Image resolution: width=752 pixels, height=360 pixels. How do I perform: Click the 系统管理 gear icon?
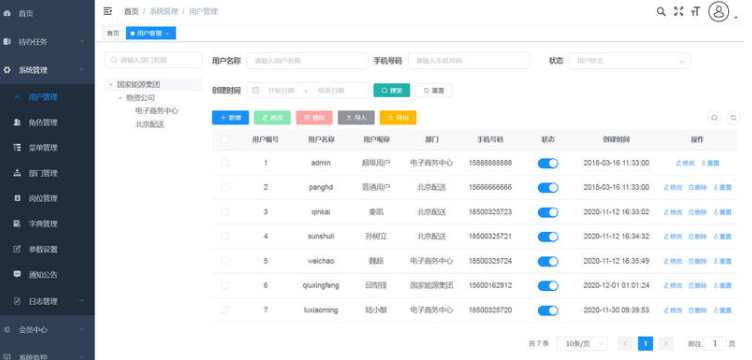coord(7,70)
